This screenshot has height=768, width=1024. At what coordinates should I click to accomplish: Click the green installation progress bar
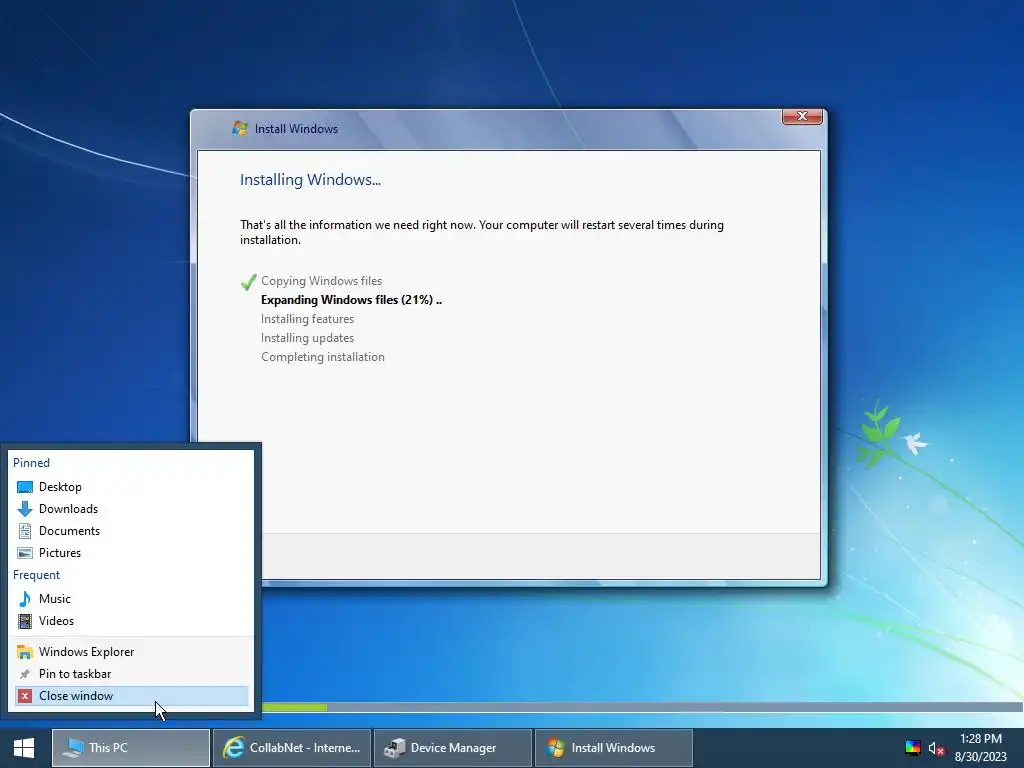[294, 707]
